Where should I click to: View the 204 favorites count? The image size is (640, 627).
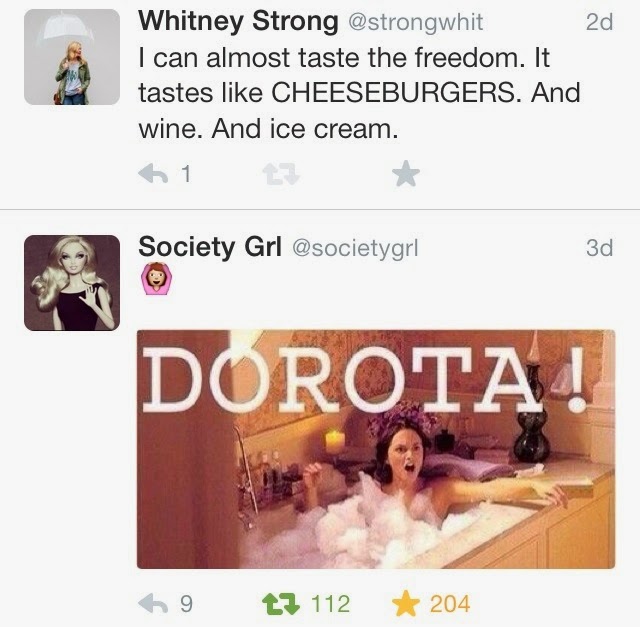(450, 604)
